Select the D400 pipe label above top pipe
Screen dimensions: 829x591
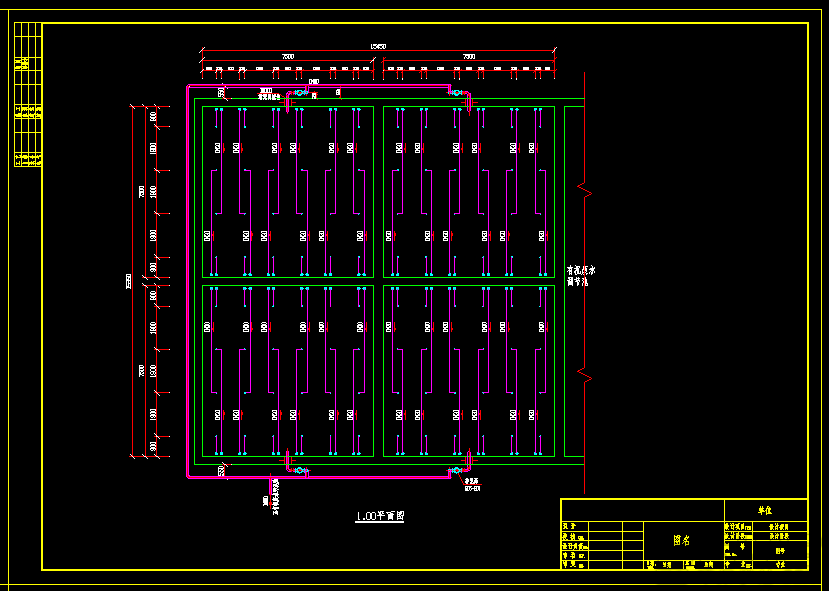(314, 81)
